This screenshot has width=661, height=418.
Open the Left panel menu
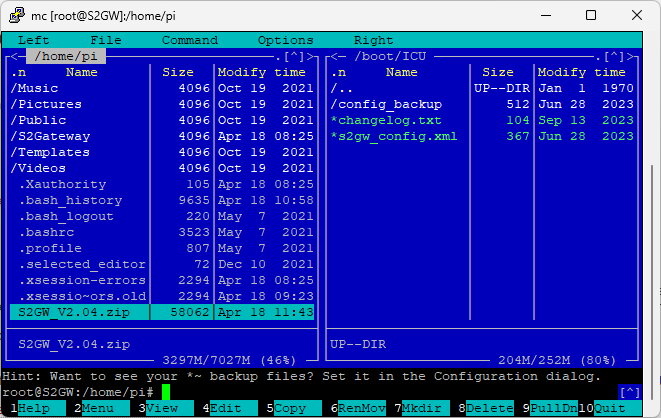tap(33, 40)
